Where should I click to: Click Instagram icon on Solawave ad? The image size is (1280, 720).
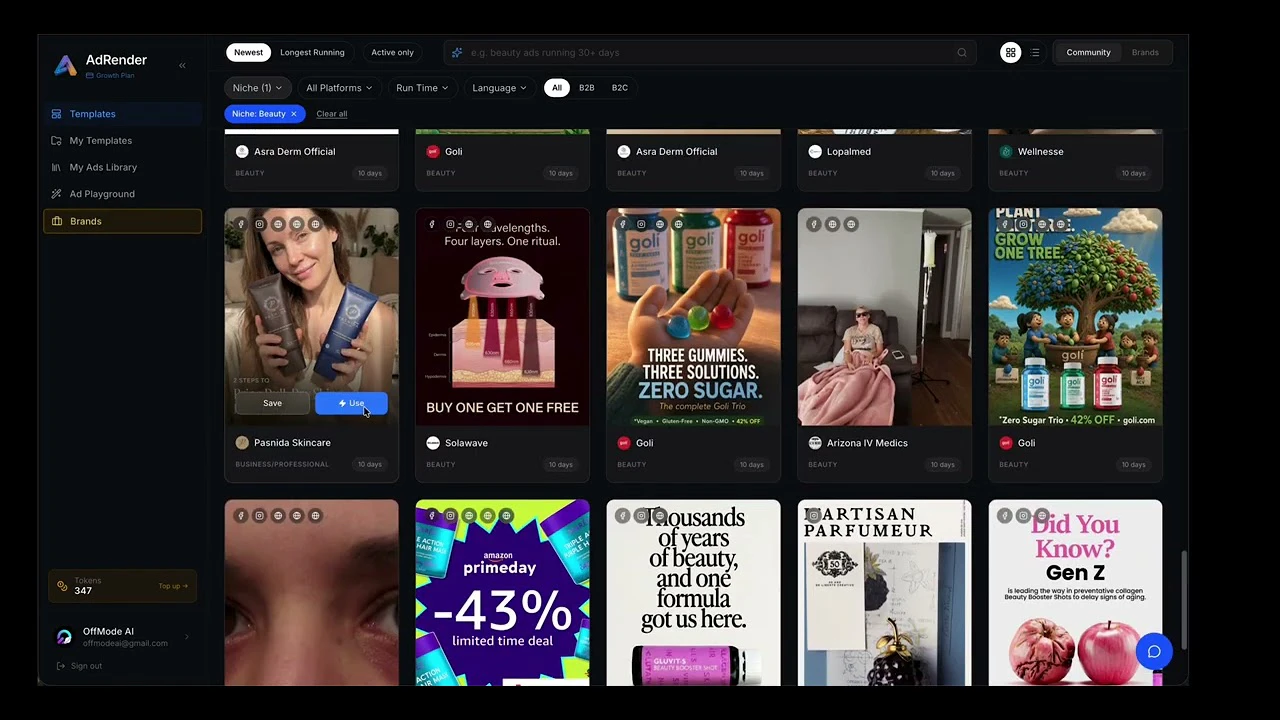450,224
